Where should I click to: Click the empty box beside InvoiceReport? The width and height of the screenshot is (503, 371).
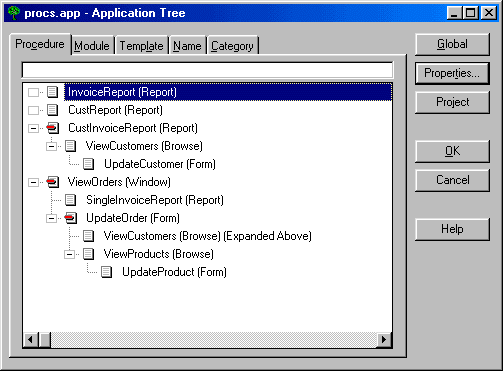click(33, 92)
